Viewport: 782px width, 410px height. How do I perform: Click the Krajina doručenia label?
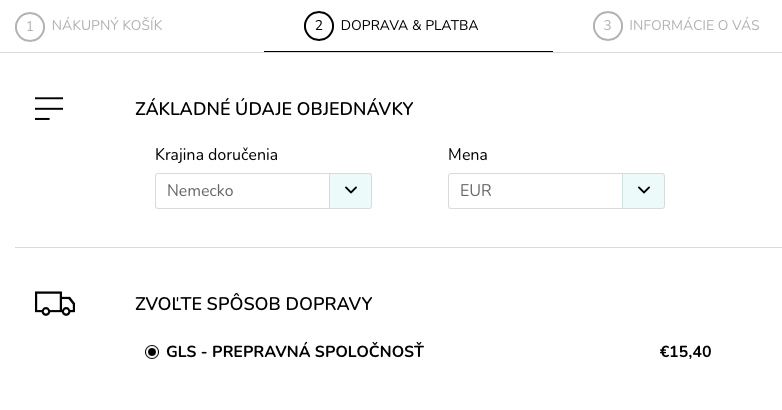pos(216,155)
